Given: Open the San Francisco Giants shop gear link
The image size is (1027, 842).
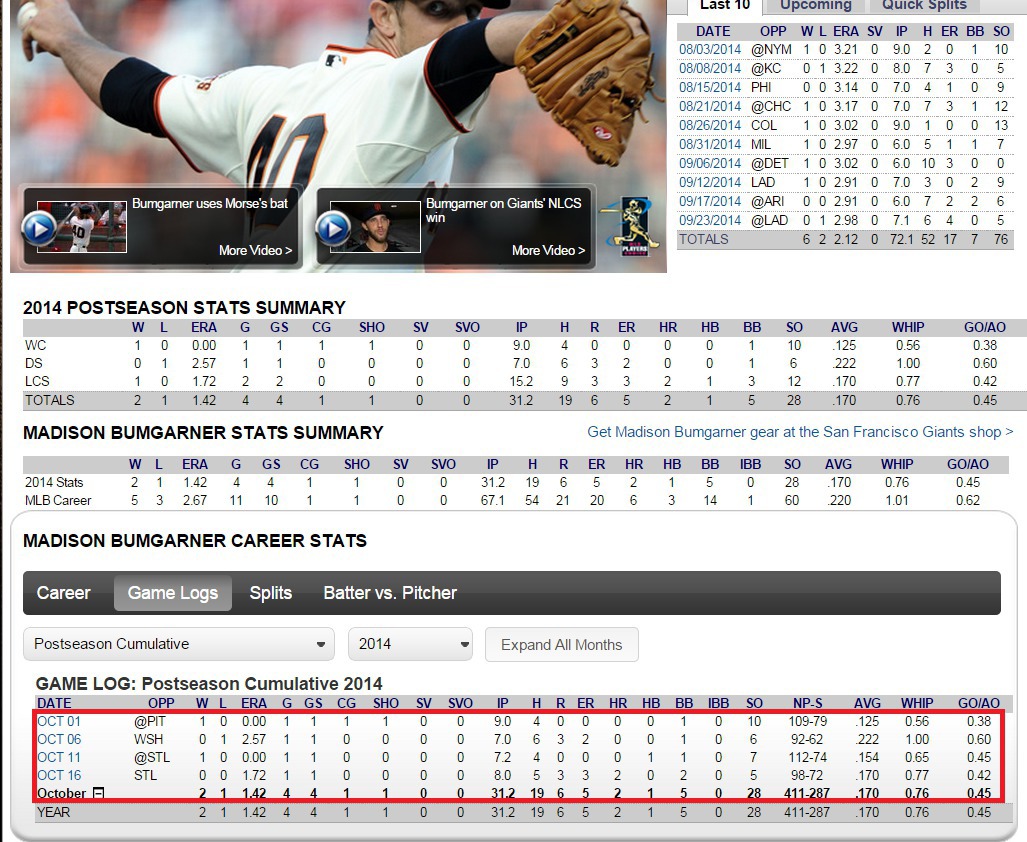Looking at the screenshot, I should [x=800, y=432].
